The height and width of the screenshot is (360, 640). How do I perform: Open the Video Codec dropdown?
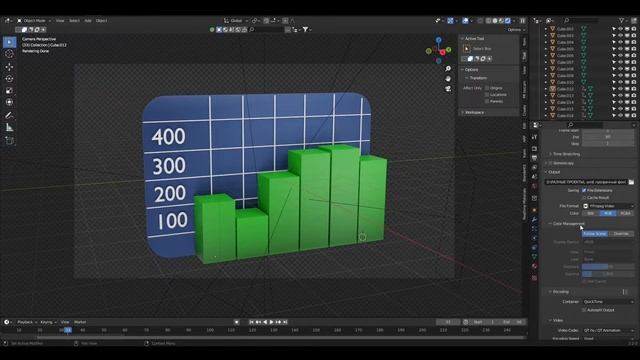(608, 330)
